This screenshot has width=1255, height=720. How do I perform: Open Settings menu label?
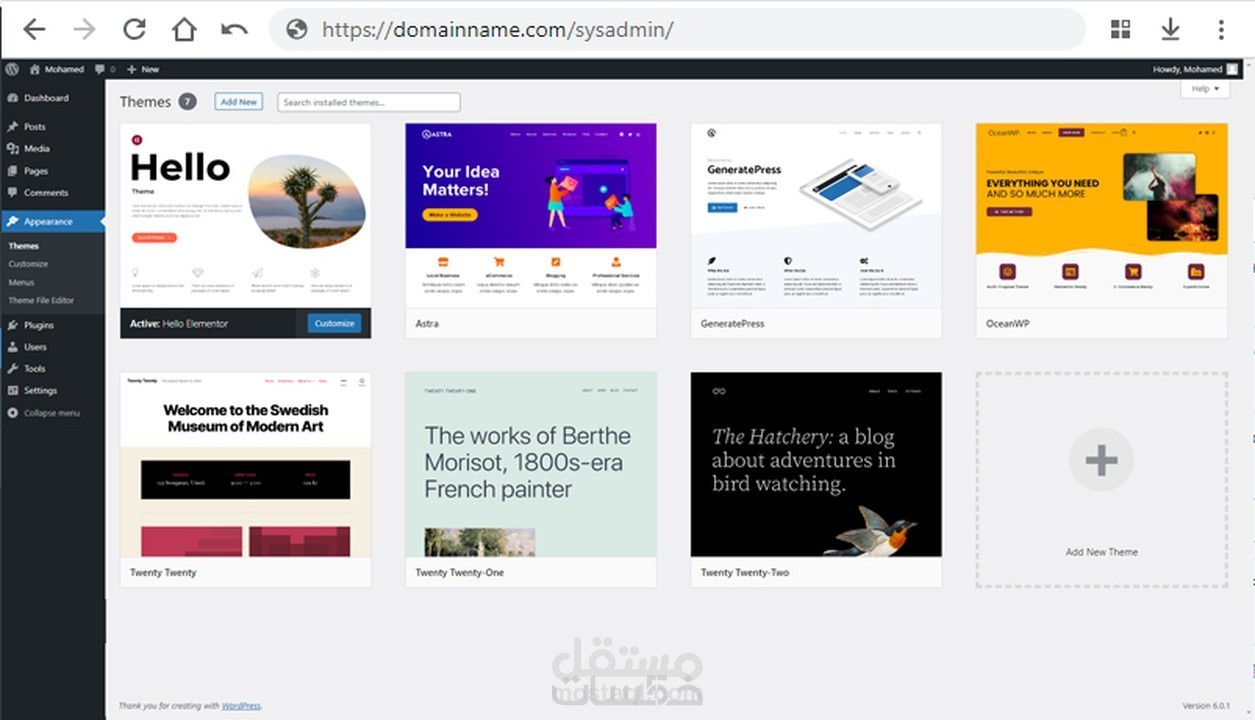pos(41,391)
